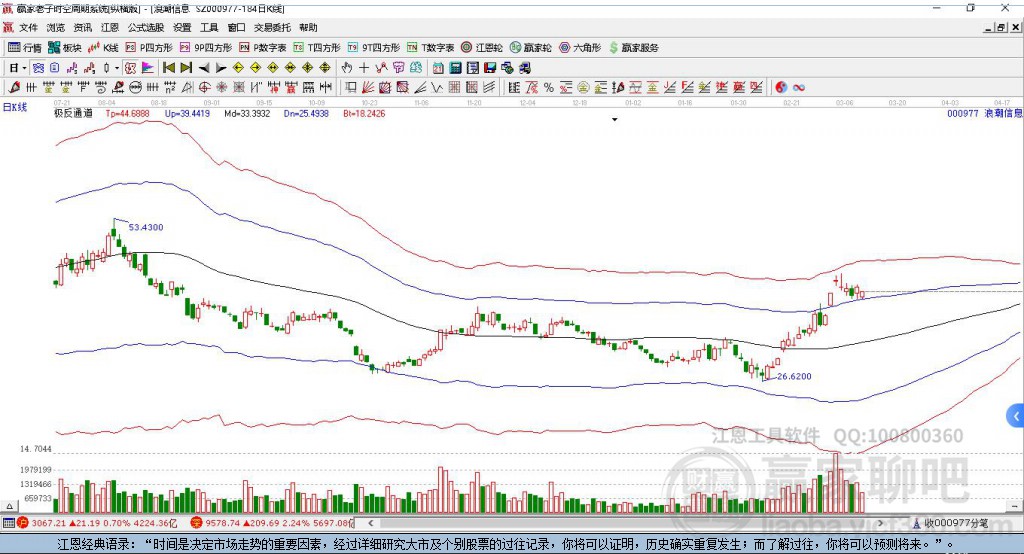Open the K线 chart view
Screen dimensions: 1024x554
(x=103, y=47)
